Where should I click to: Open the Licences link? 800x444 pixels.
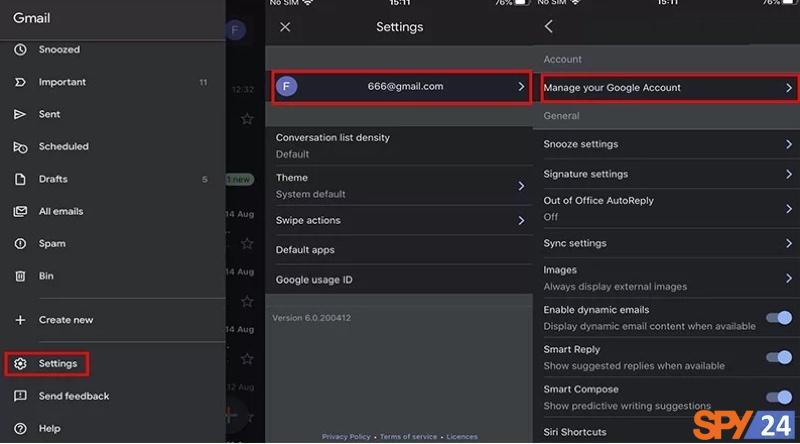click(x=462, y=437)
